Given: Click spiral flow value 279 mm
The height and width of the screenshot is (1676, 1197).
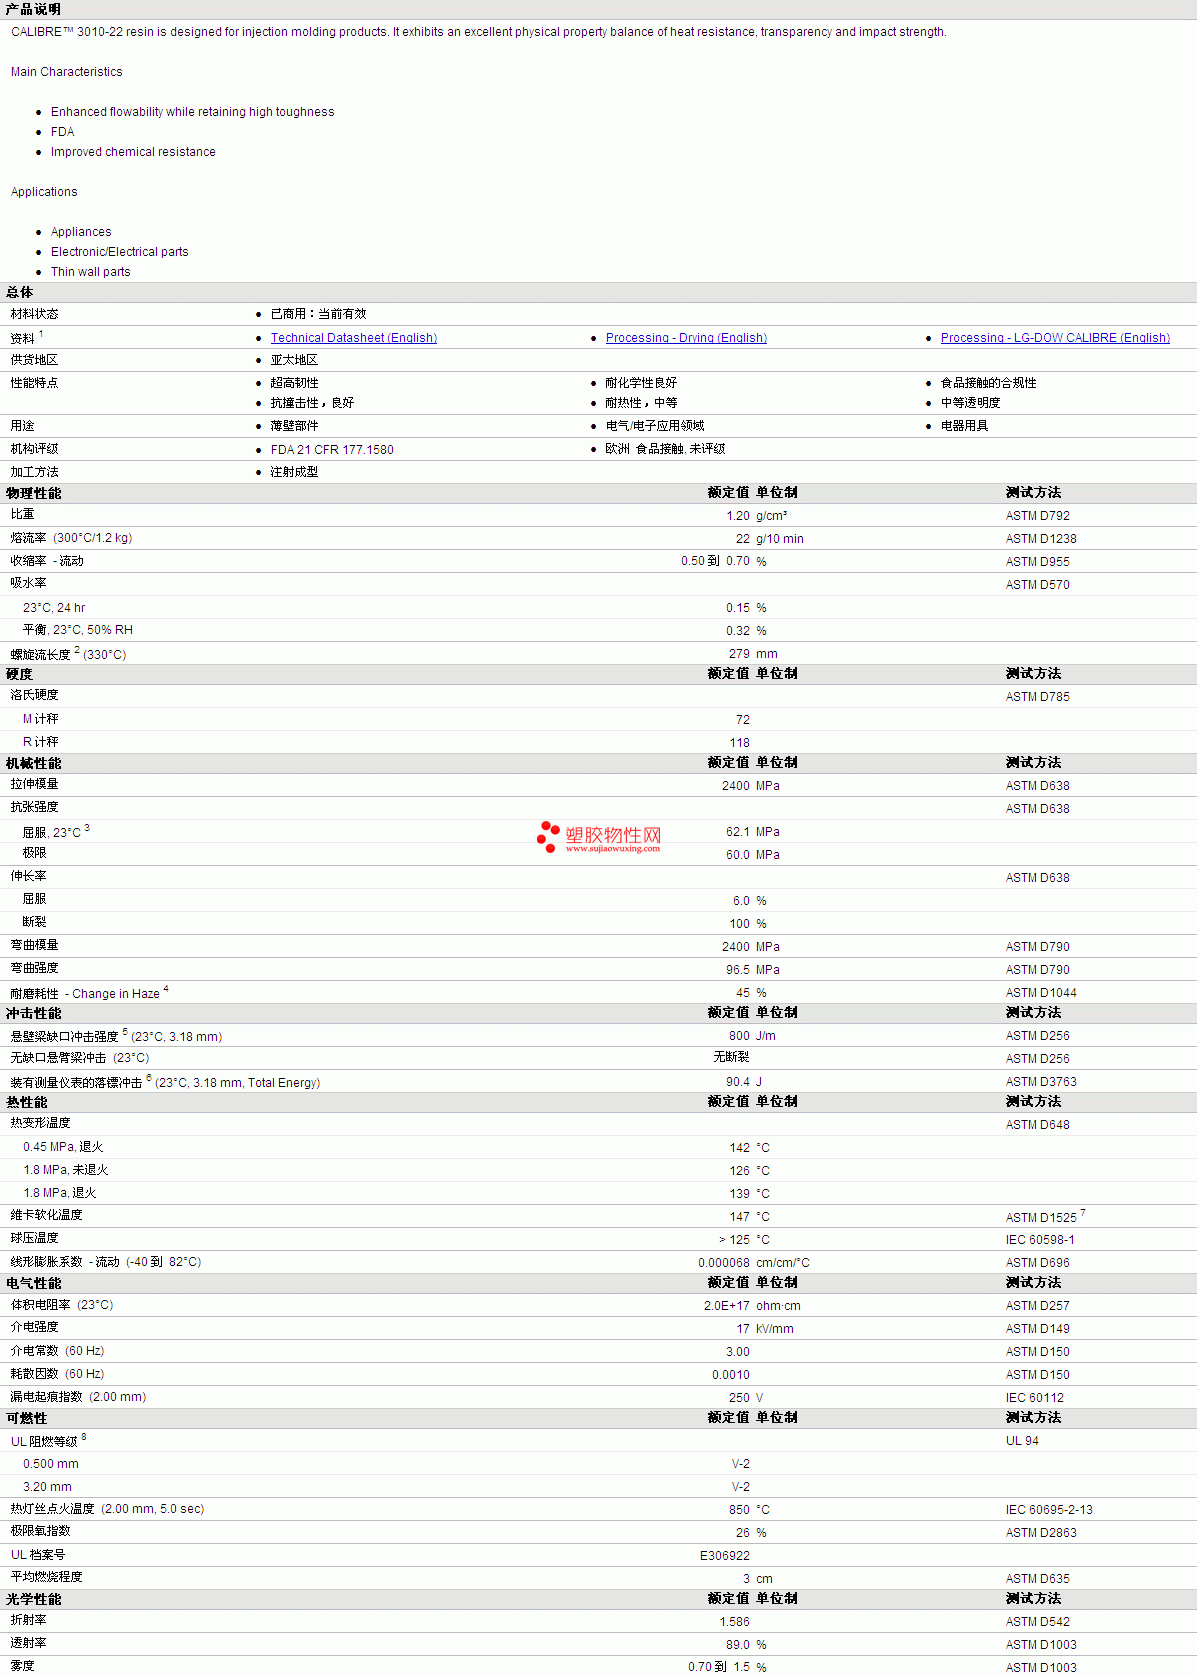Looking at the screenshot, I should click(x=753, y=654).
